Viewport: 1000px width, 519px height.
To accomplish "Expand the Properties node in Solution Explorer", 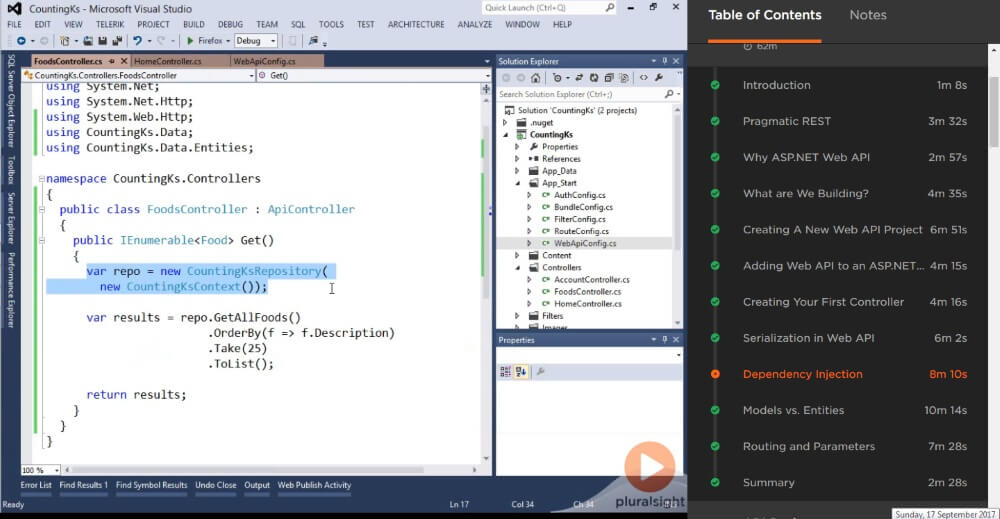I will 517,147.
